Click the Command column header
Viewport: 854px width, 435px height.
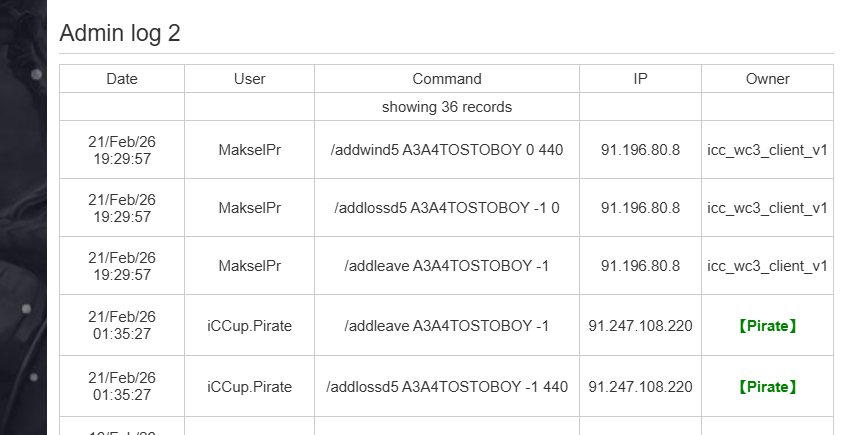447,79
